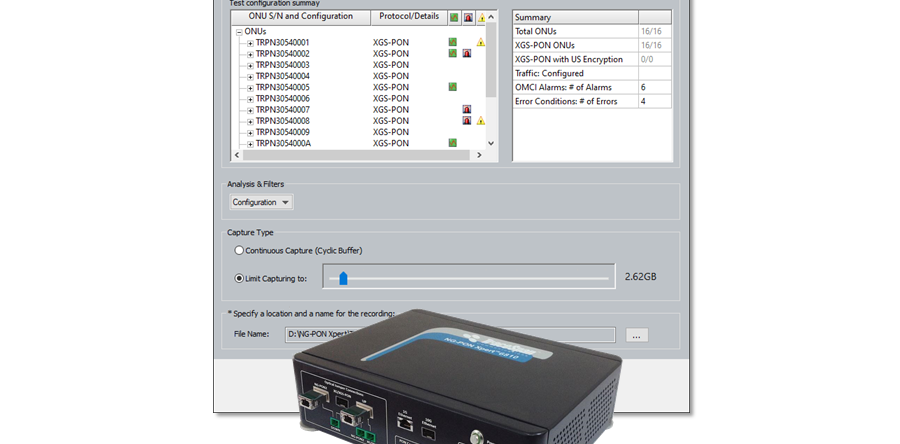
Task: Expand the TRPN30540002 tree node
Action: point(250,54)
